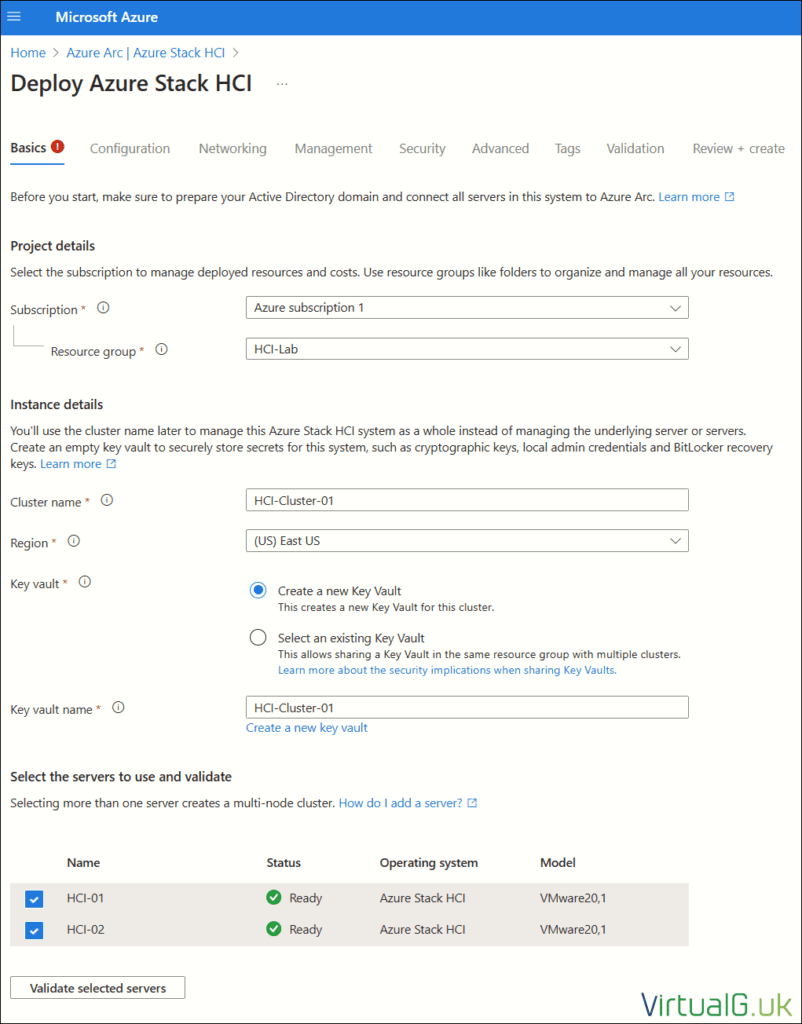
Task: Switch to the Configuration tab
Action: (130, 149)
